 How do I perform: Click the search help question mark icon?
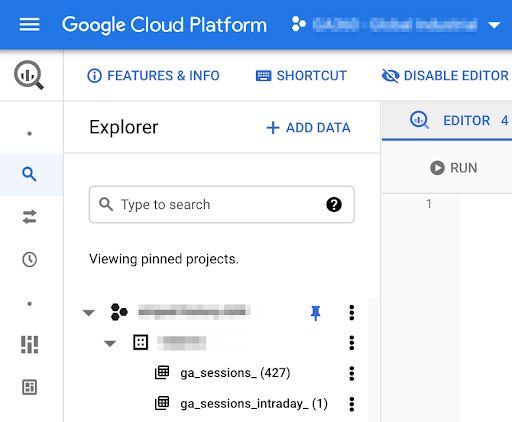pos(334,204)
